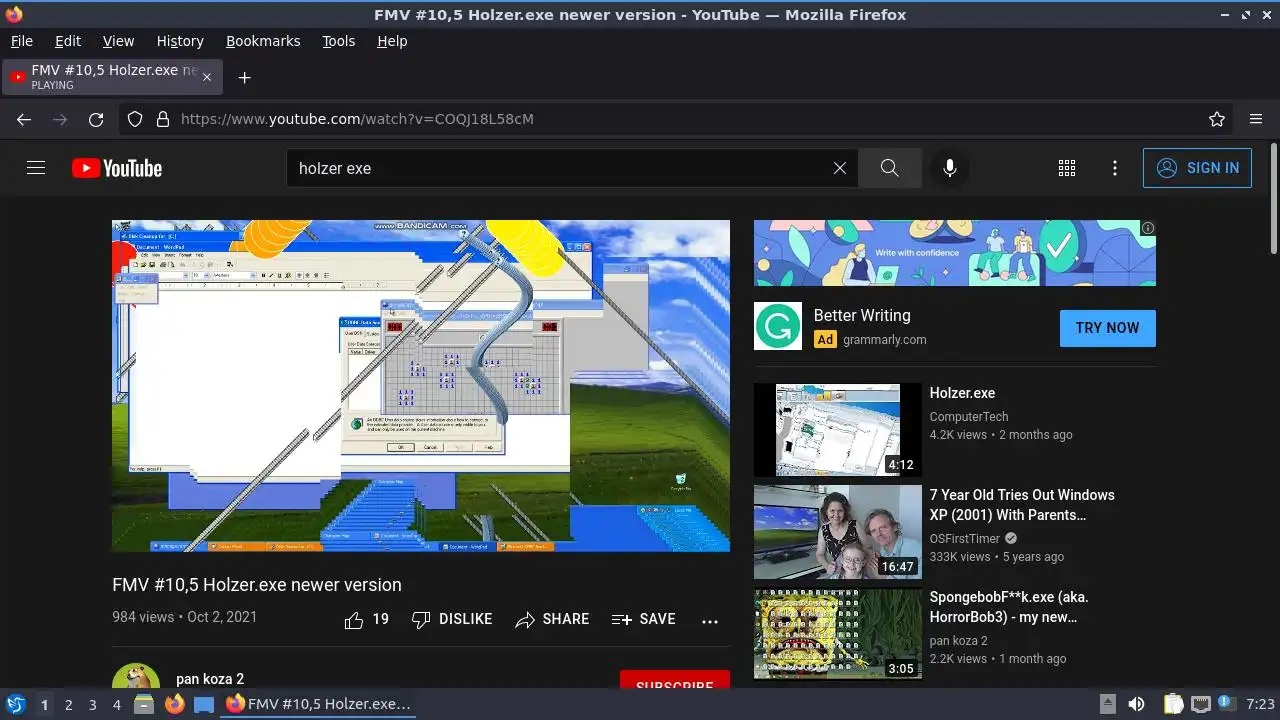Start voice search with the microphone
This screenshot has height=720, width=1280.
(x=950, y=168)
